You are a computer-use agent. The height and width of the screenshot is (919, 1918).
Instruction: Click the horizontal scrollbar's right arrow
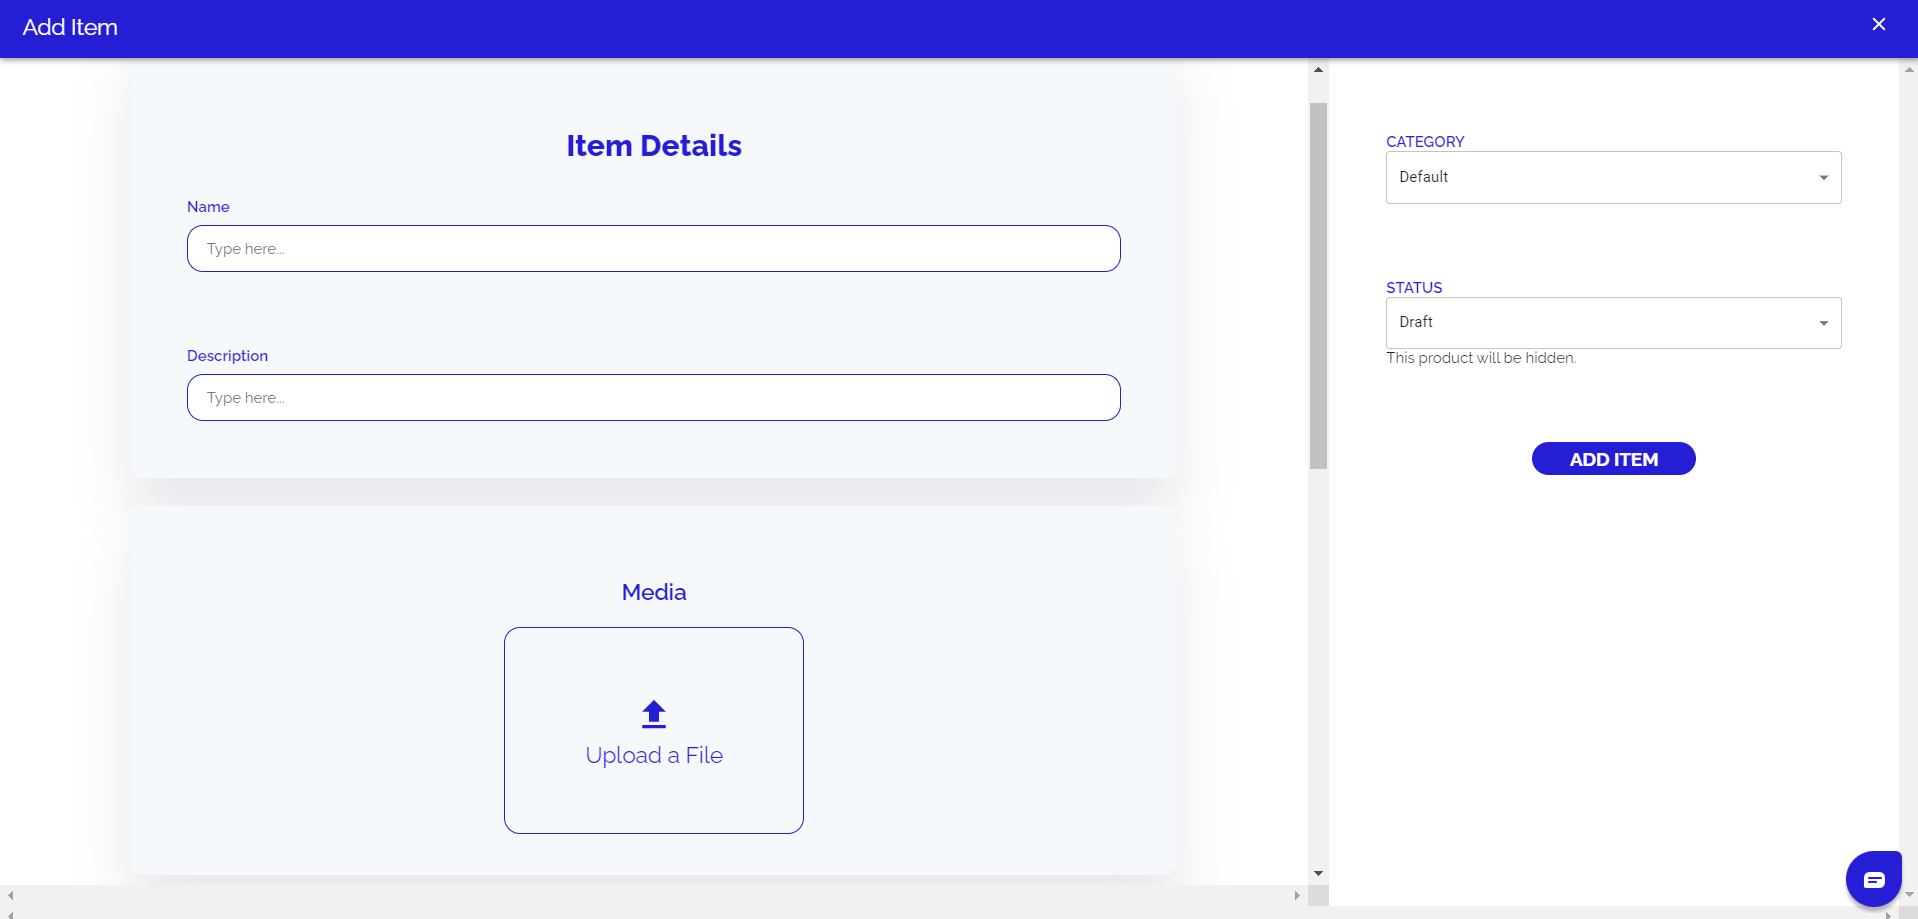1297,896
